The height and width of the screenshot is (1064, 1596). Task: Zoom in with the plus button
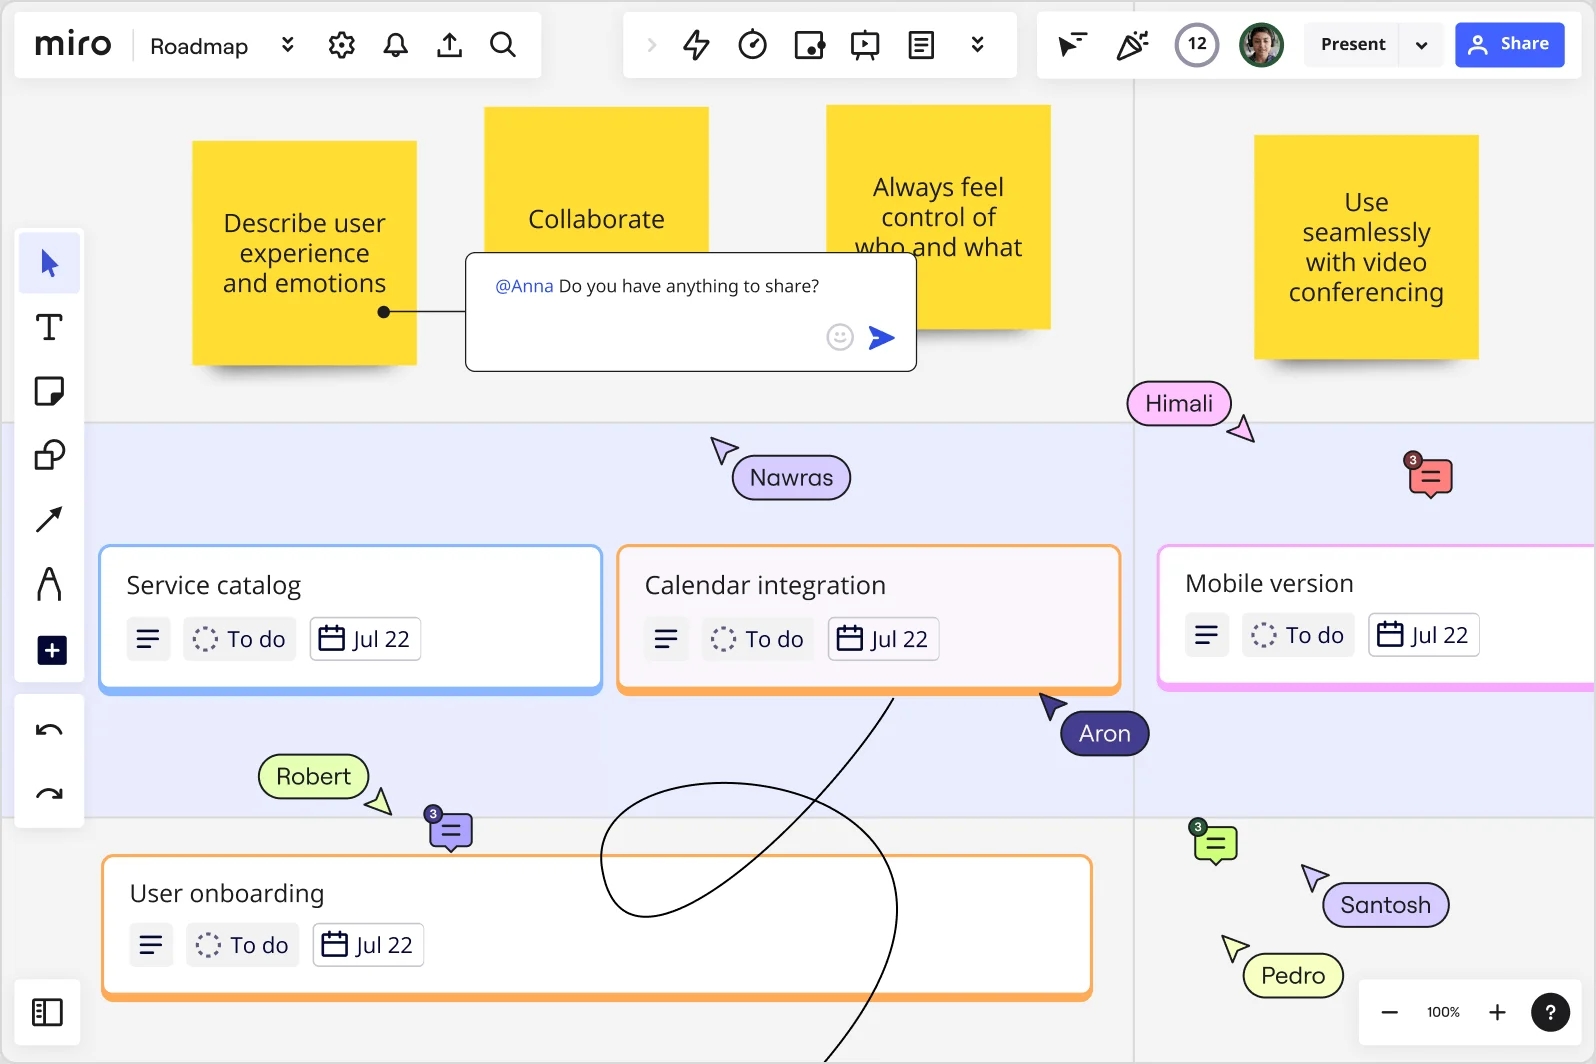(1497, 1012)
